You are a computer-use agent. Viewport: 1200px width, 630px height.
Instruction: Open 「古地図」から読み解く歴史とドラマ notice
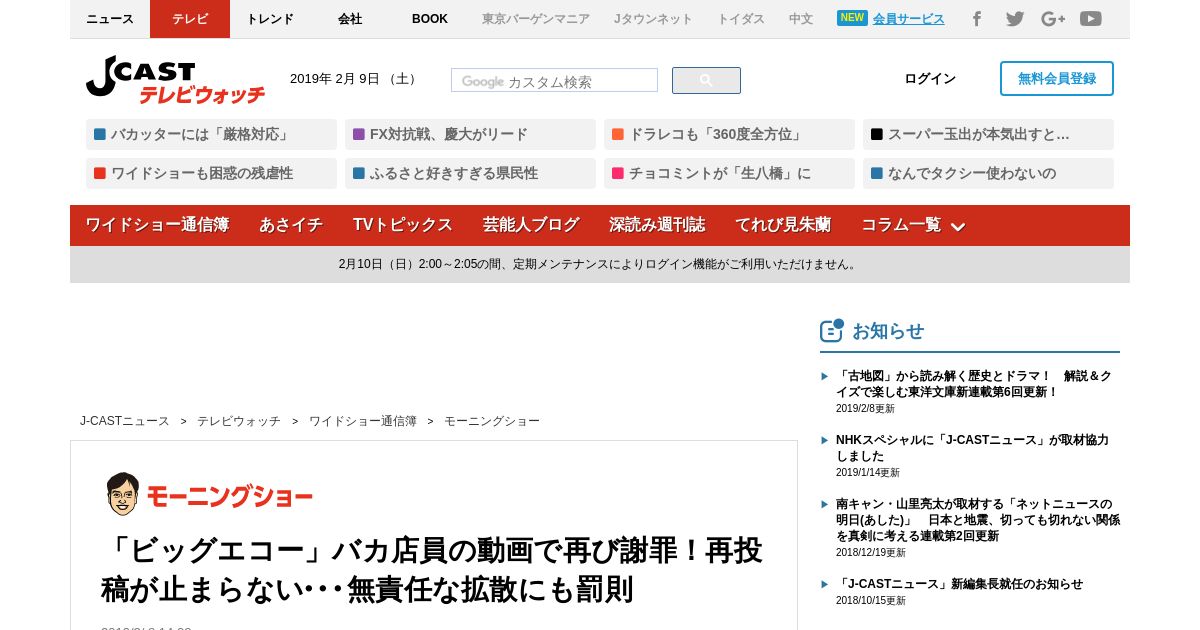[974, 384]
